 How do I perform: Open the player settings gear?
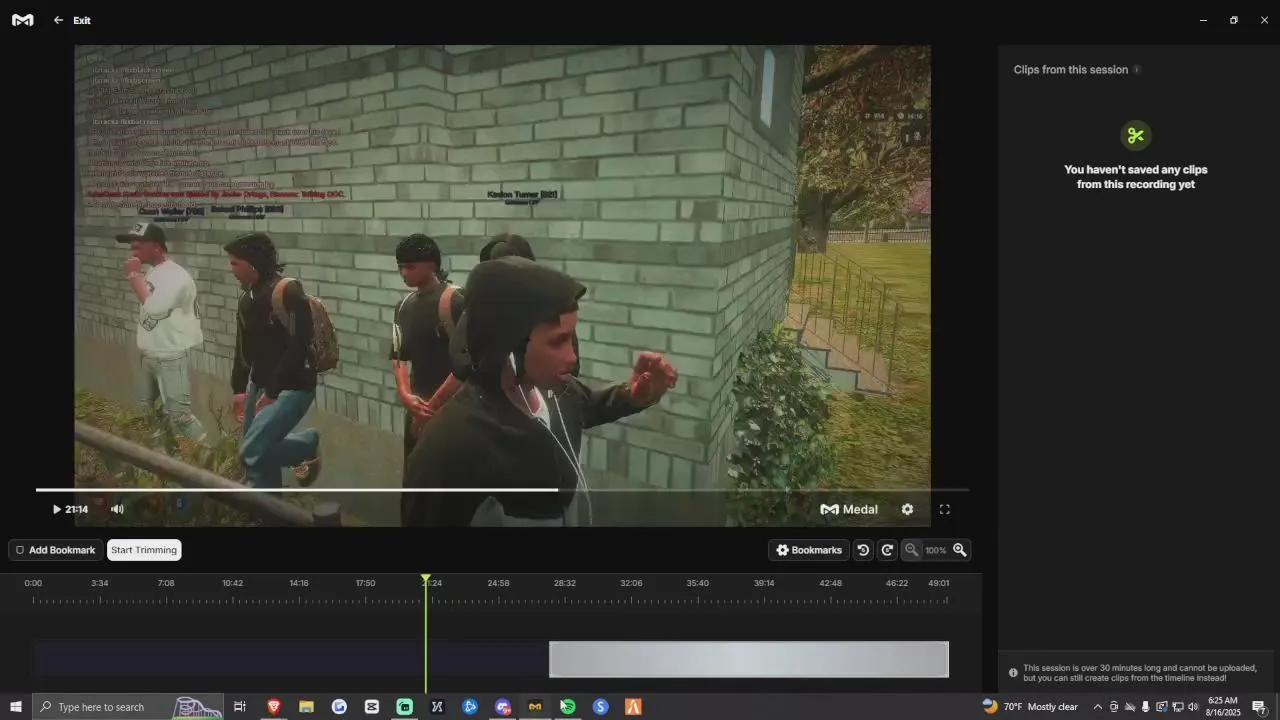907,509
